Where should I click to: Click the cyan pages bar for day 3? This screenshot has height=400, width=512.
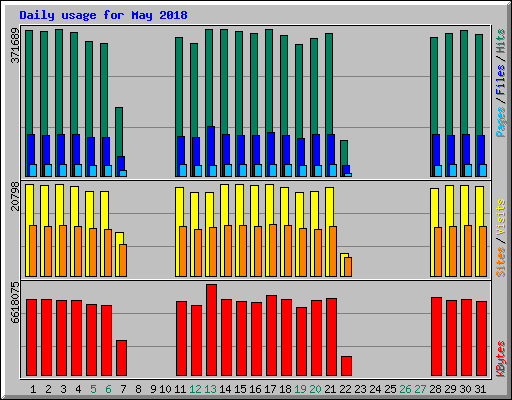[x=63, y=170]
